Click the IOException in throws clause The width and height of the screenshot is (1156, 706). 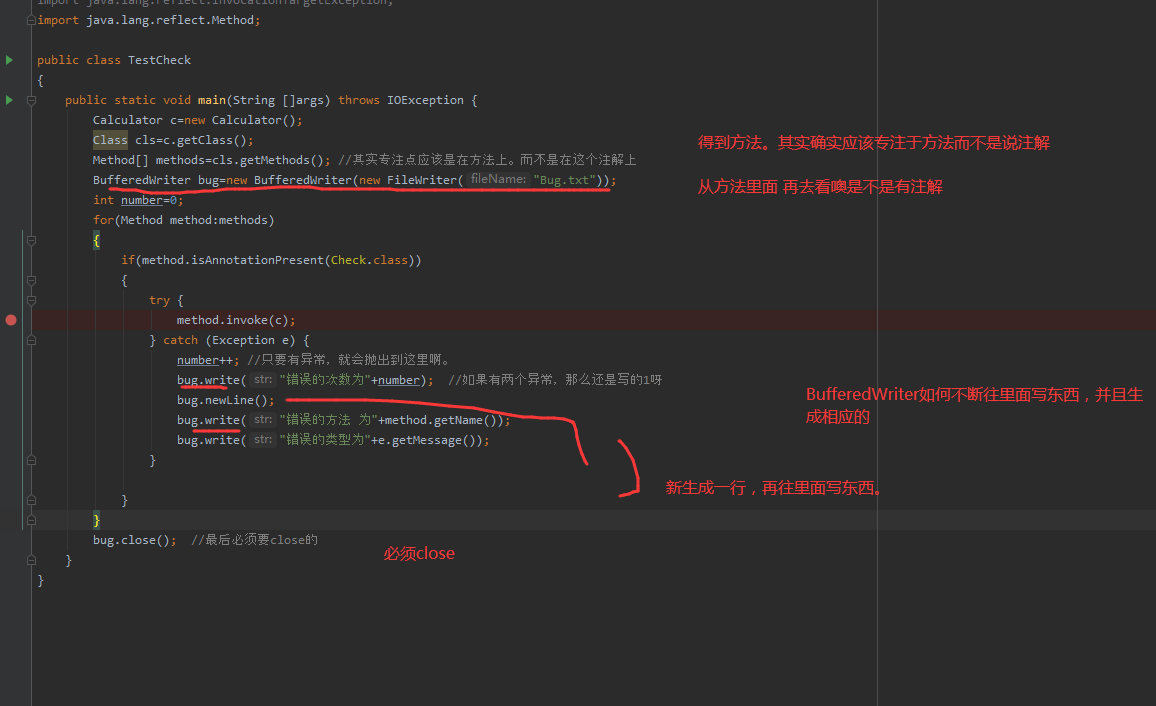425,100
